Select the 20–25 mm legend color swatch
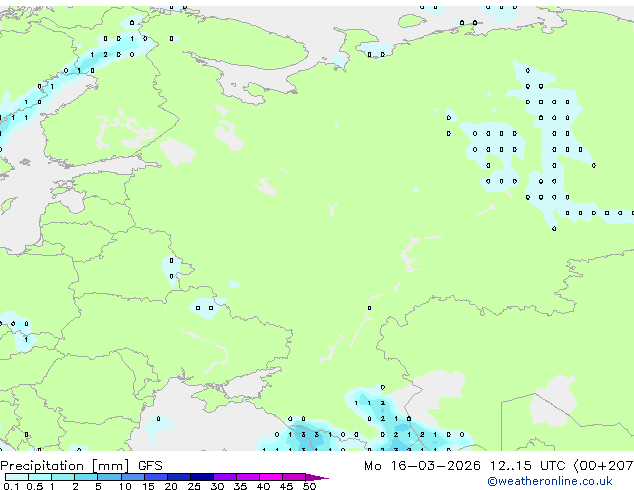 pos(178,477)
